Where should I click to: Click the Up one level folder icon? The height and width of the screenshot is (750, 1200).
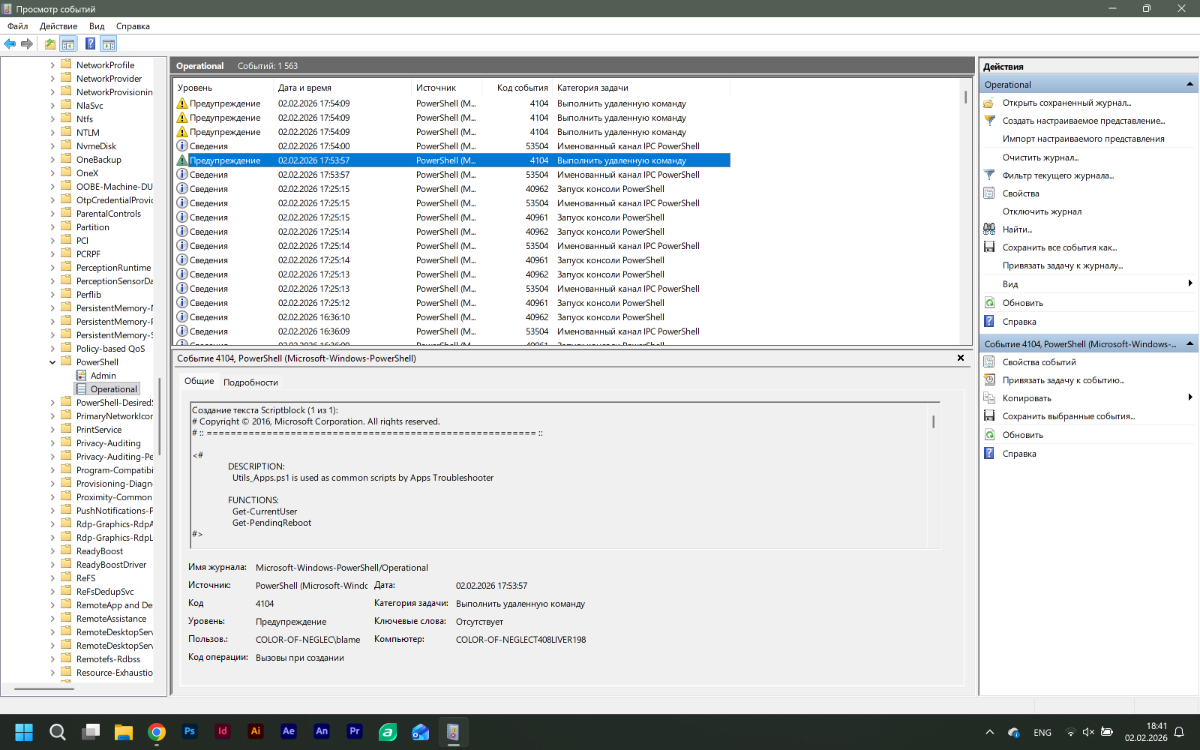tap(50, 44)
